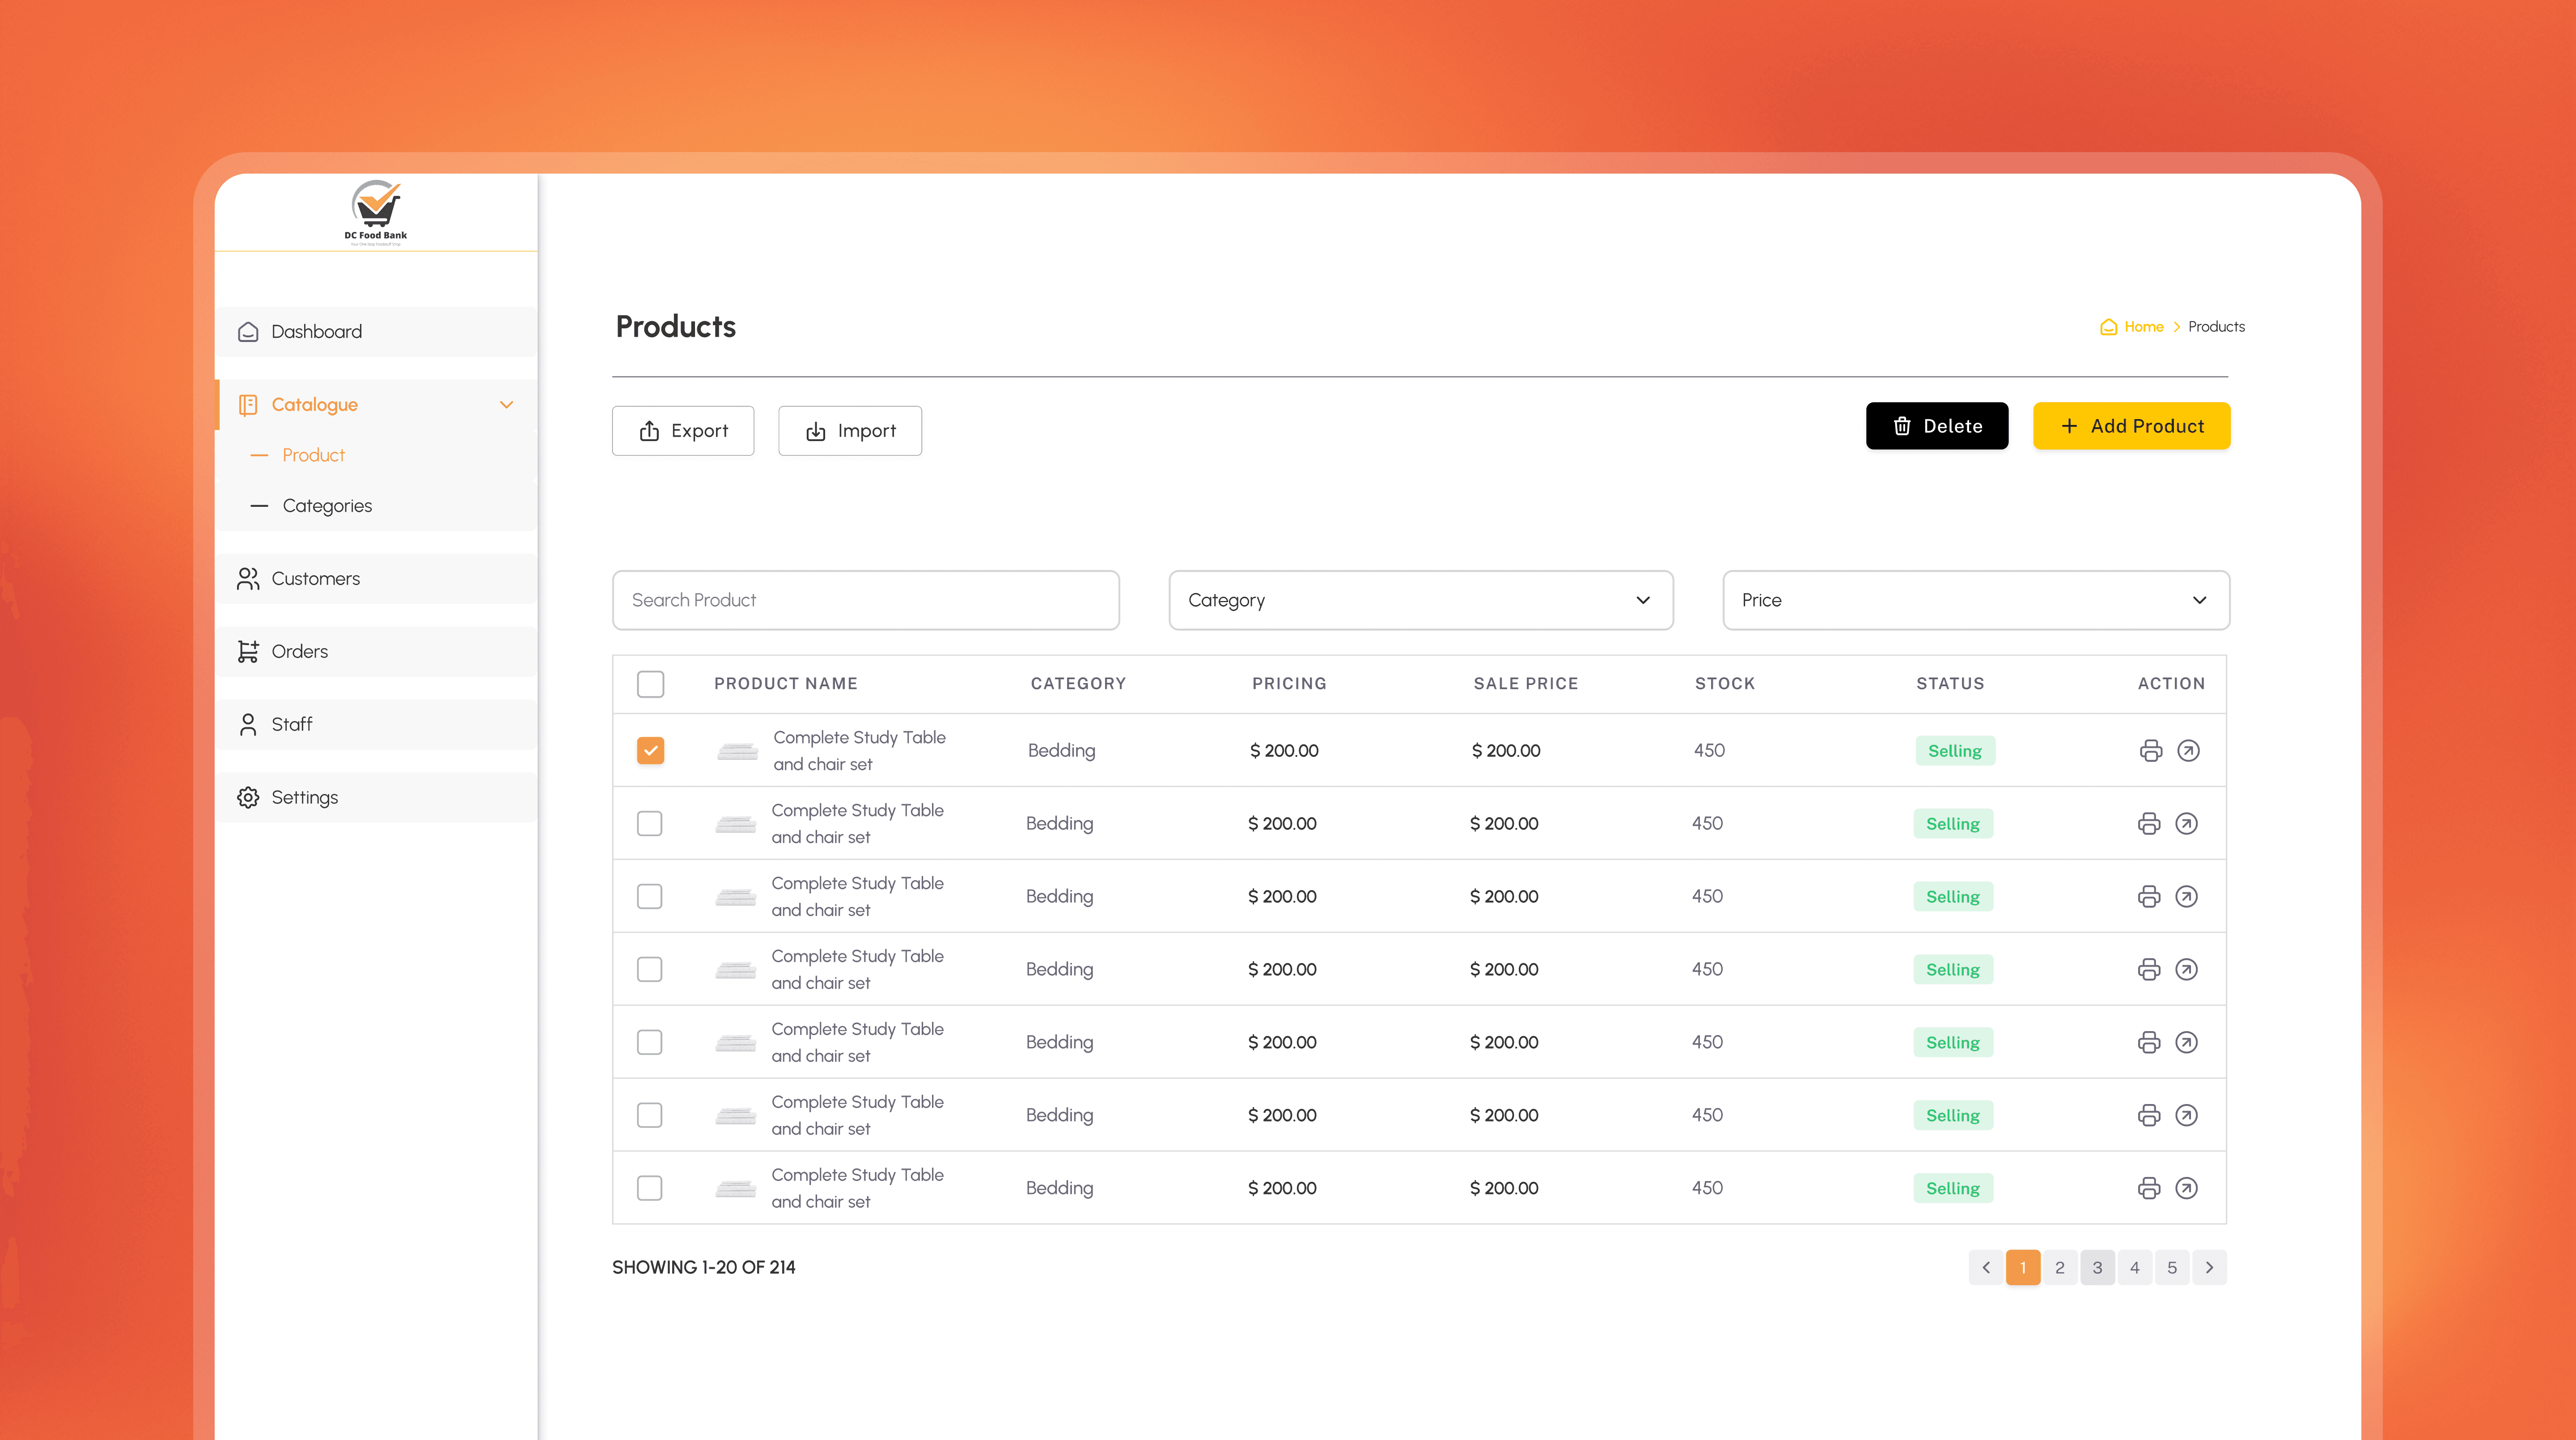Open Customers in the sidebar

pyautogui.click(x=315, y=578)
